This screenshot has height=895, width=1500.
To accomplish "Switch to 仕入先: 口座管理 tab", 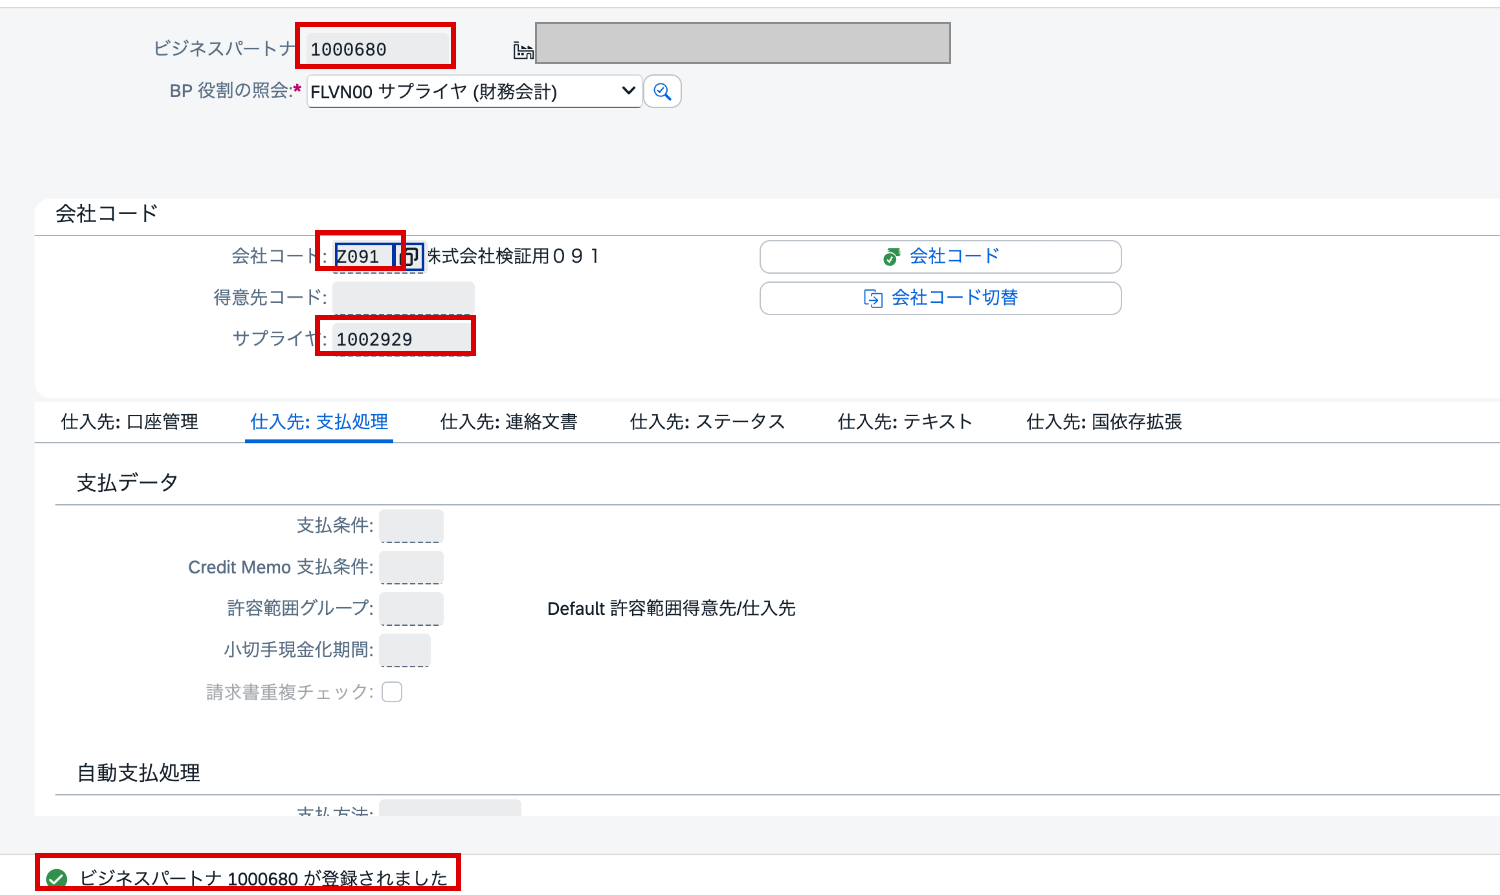I will coord(129,422).
